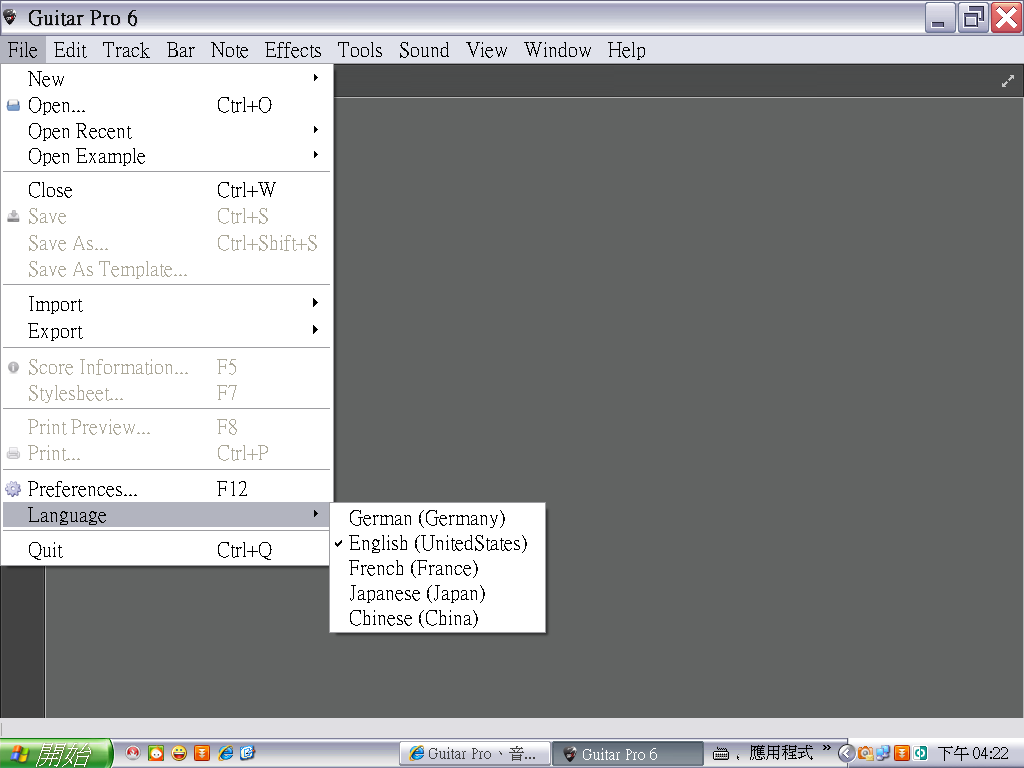Open the View menu

point(487,50)
